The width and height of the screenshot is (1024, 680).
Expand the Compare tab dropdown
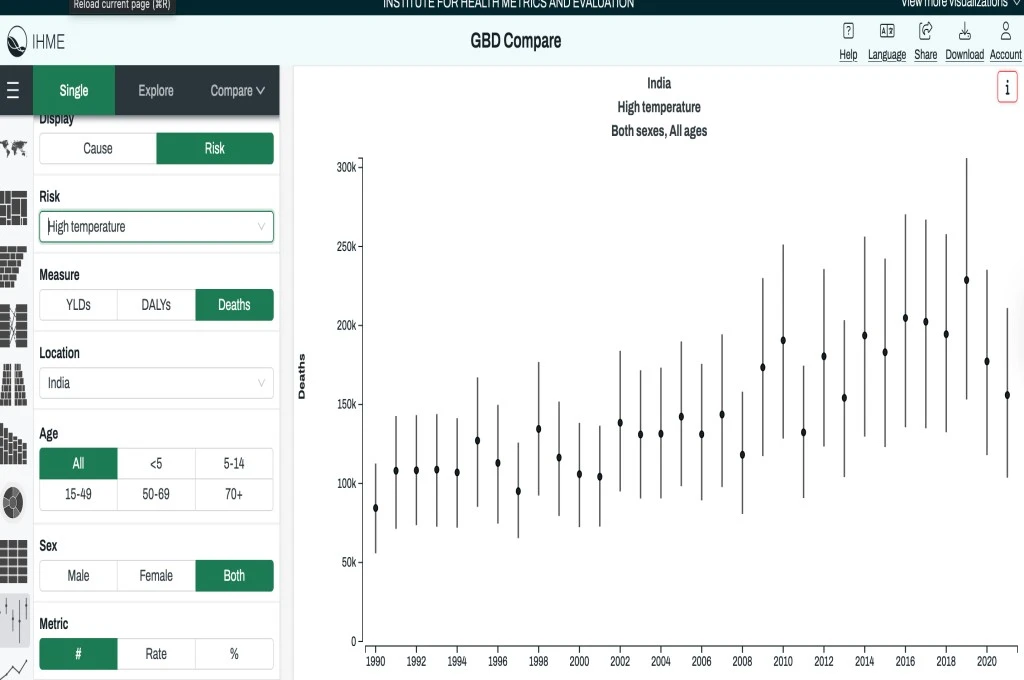click(x=238, y=91)
